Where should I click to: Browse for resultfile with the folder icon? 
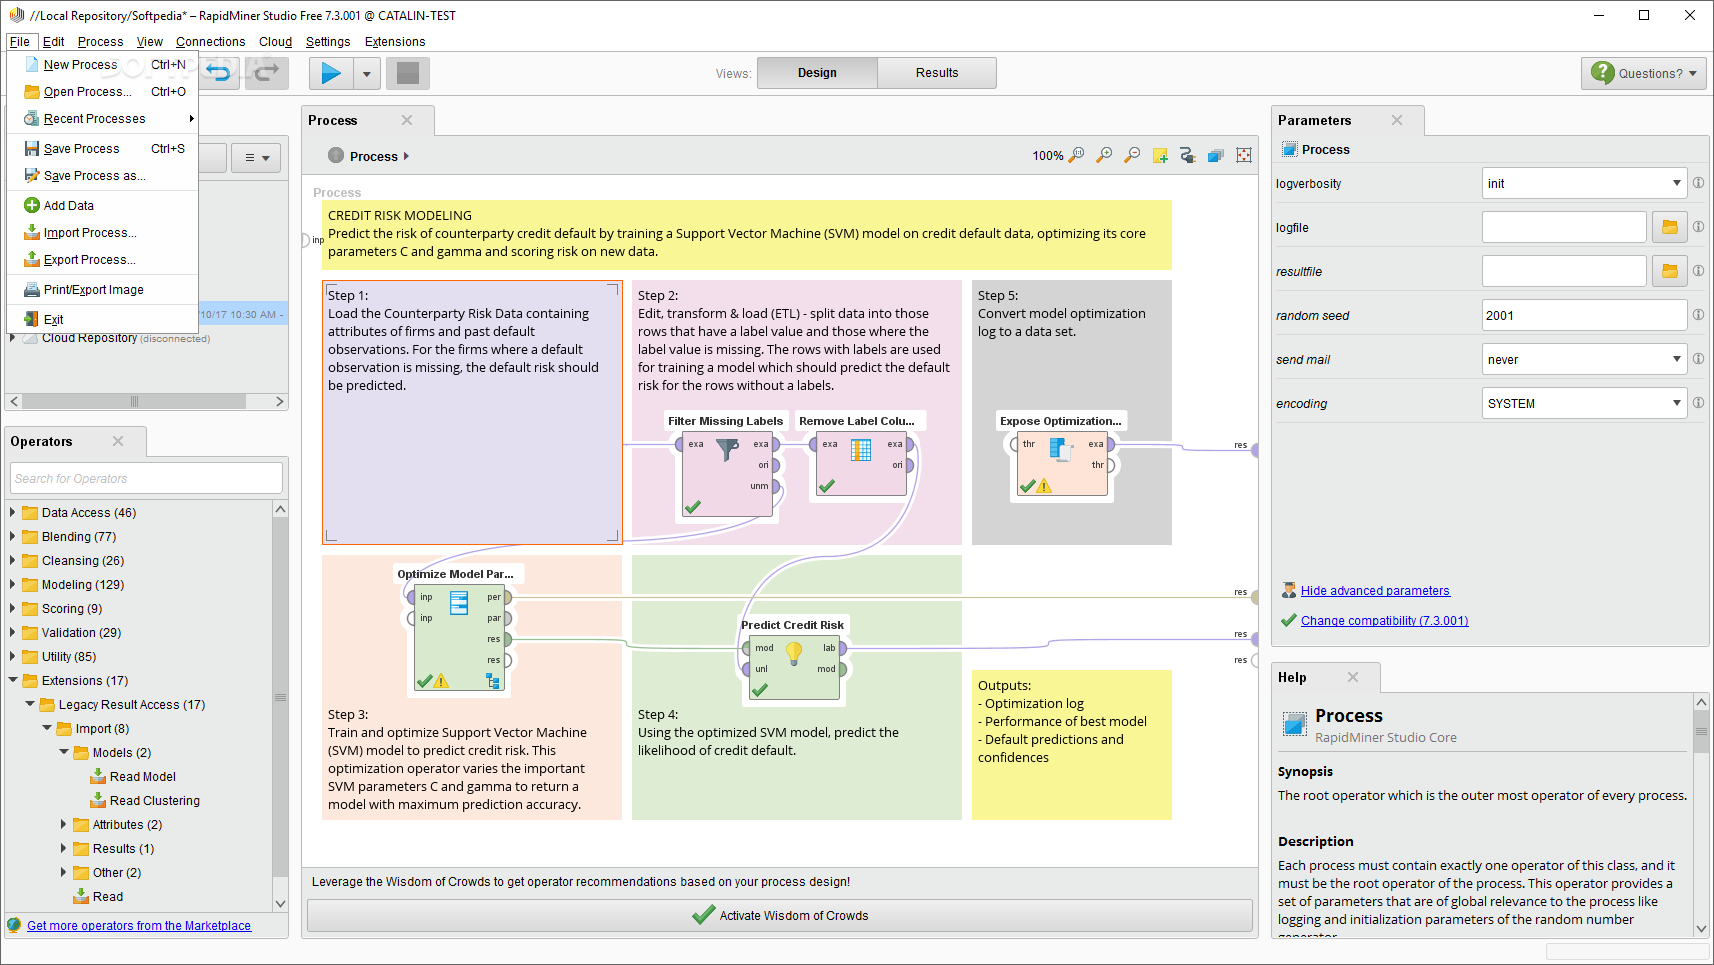[x=1669, y=271]
